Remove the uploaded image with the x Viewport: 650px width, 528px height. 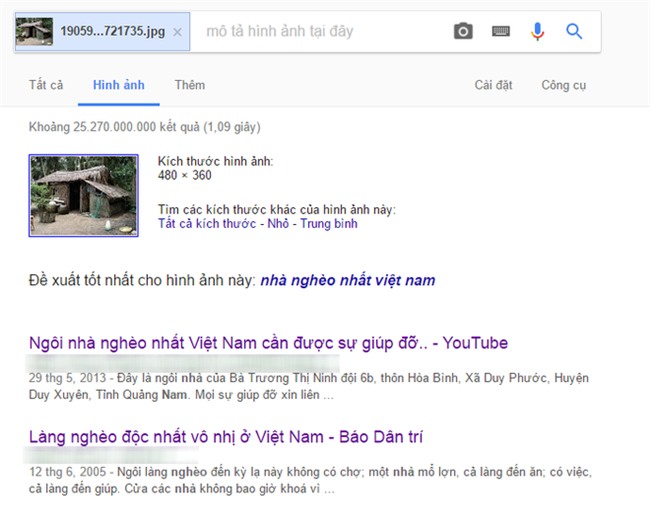pyautogui.click(x=177, y=32)
